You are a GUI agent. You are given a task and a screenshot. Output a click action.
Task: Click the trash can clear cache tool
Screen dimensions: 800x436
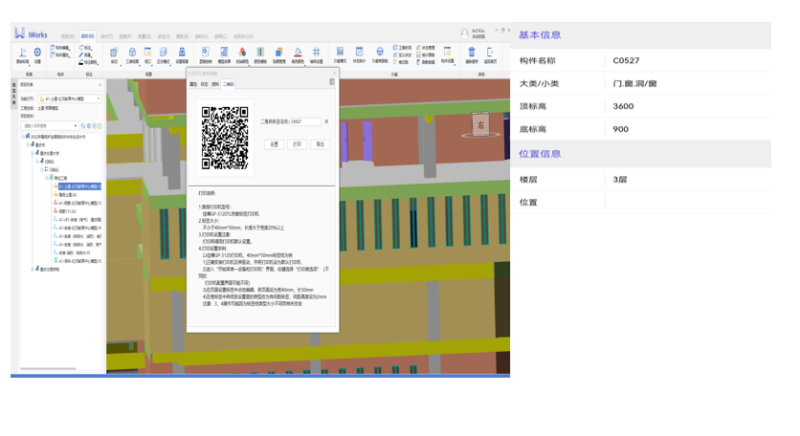point(471,55)
